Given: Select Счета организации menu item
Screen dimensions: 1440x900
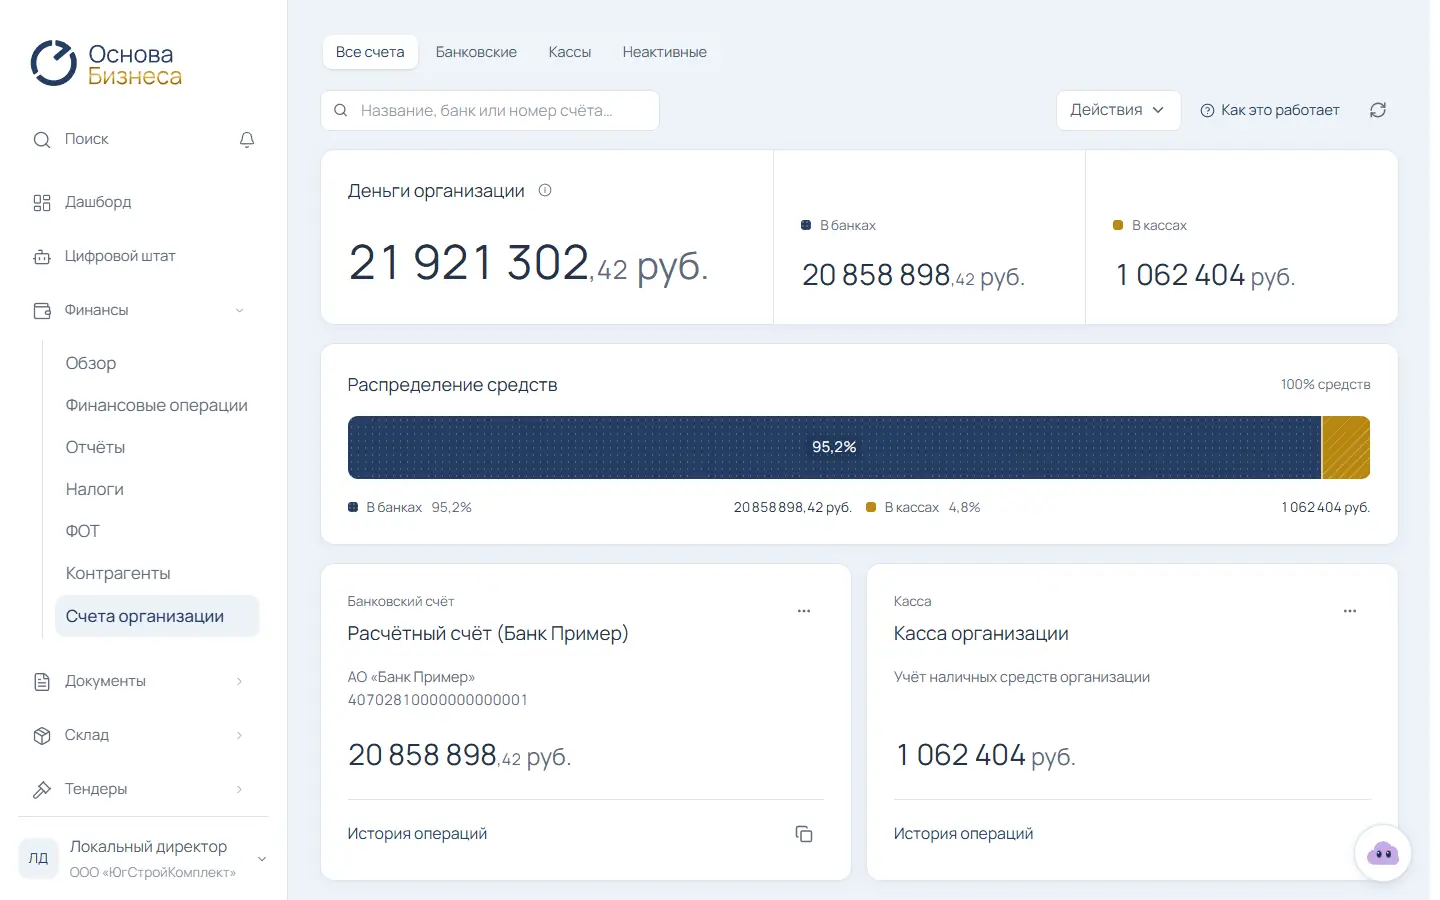Looking at the screenshot, I should [157, 616].
